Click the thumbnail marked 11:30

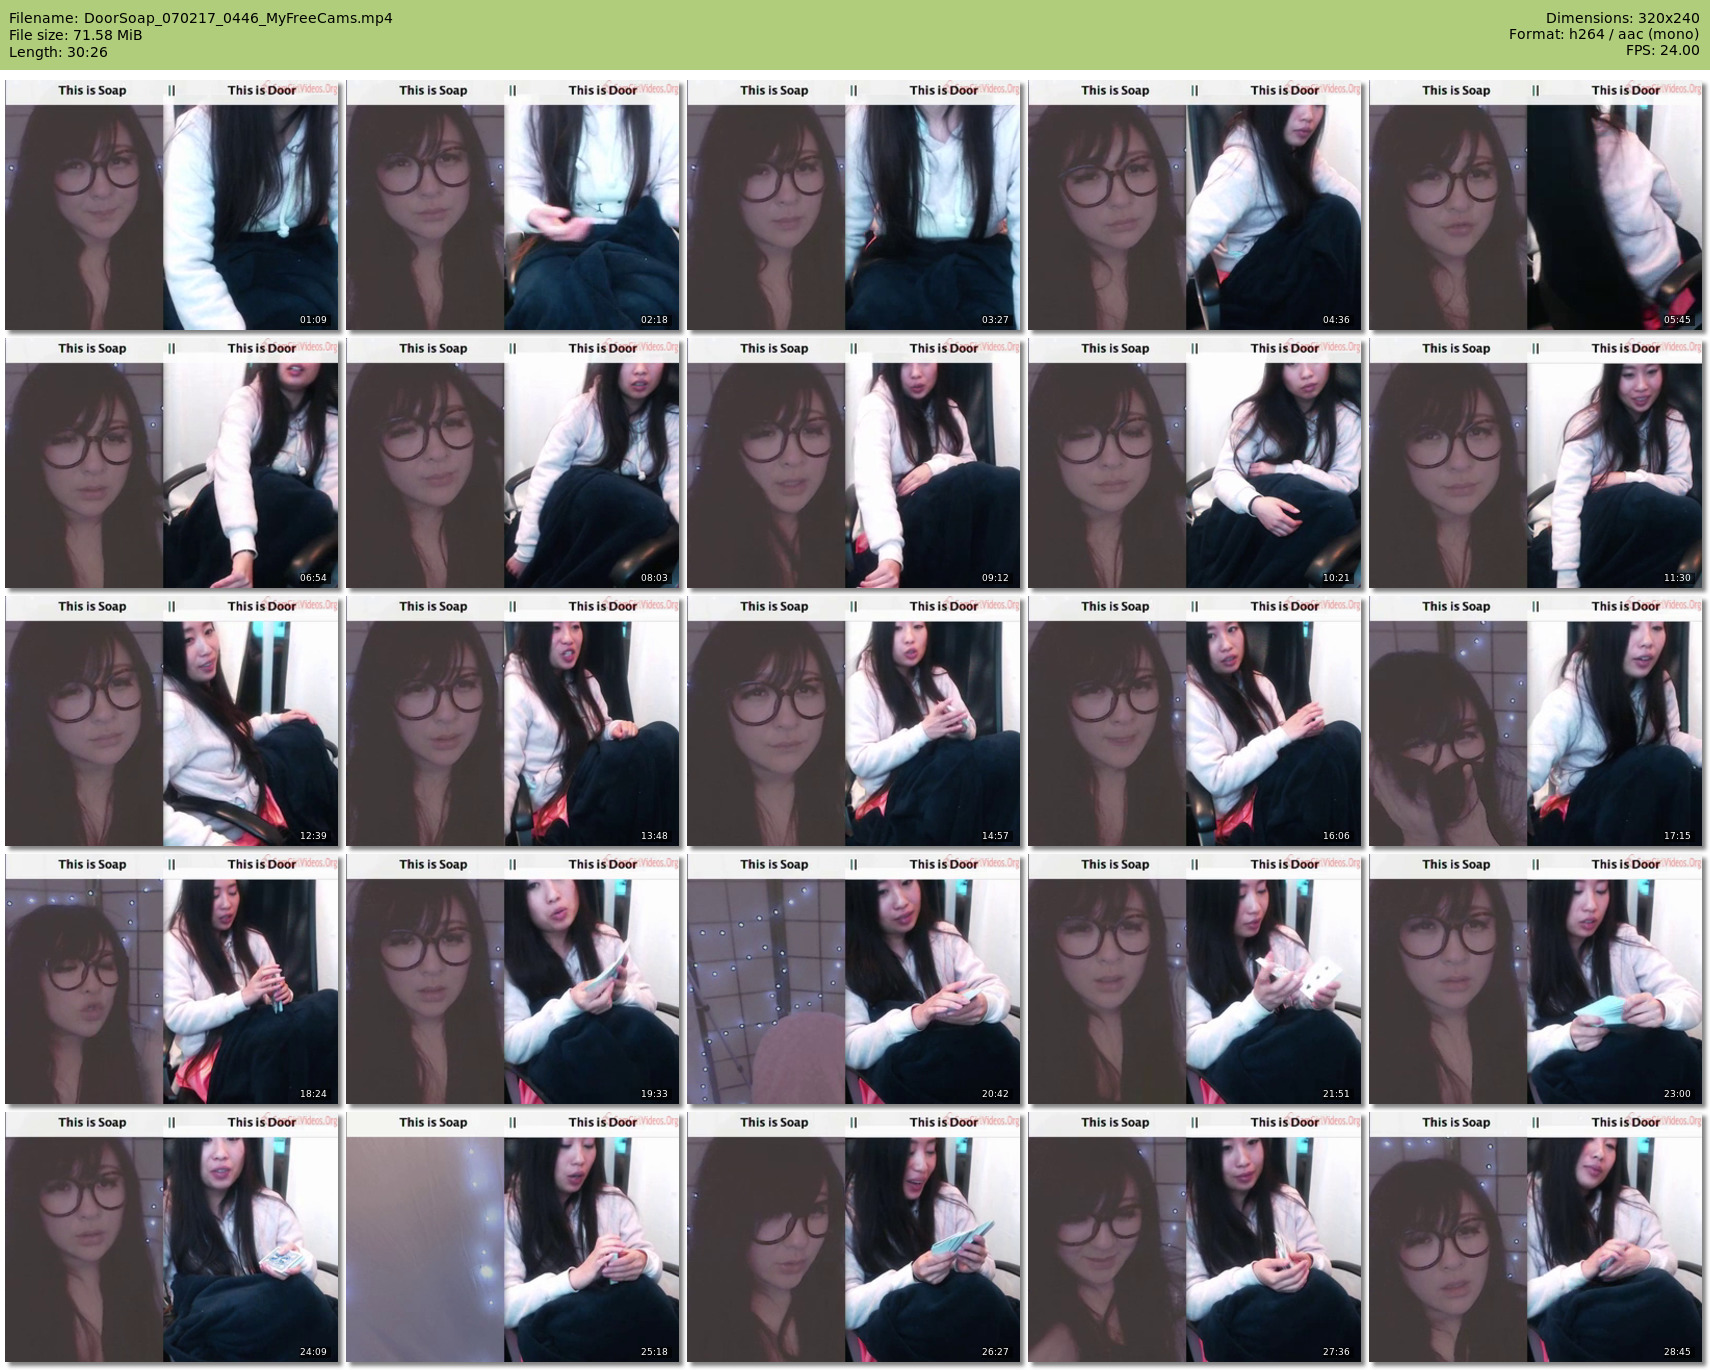1536,463
